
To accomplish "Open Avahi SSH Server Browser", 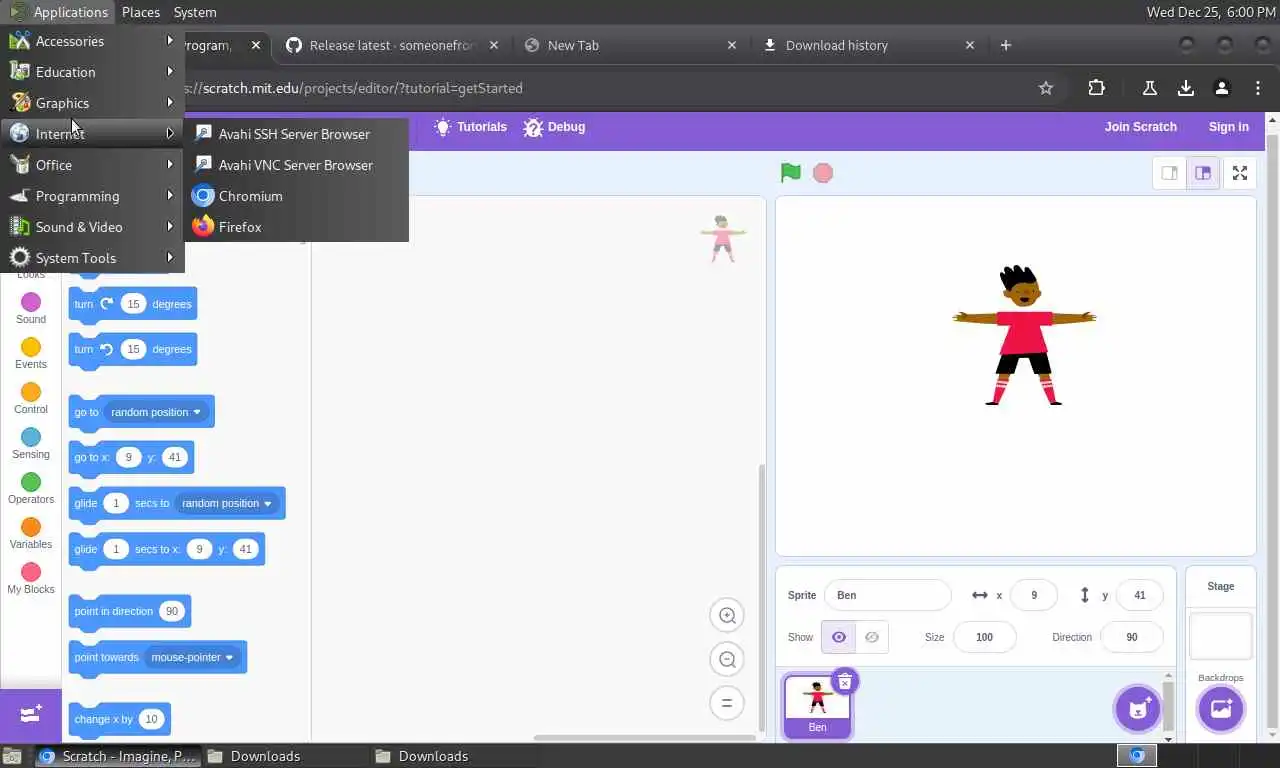I will pyautogui.click(x=296, y=134).
